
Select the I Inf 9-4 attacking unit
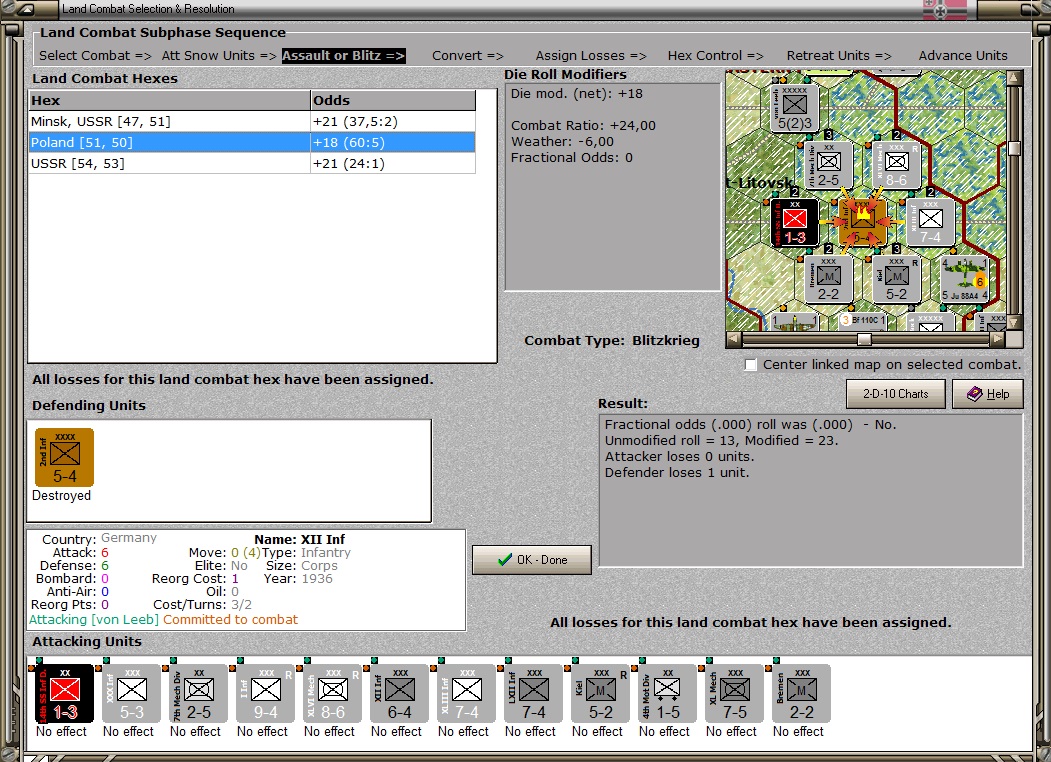(x=265, y=693)
